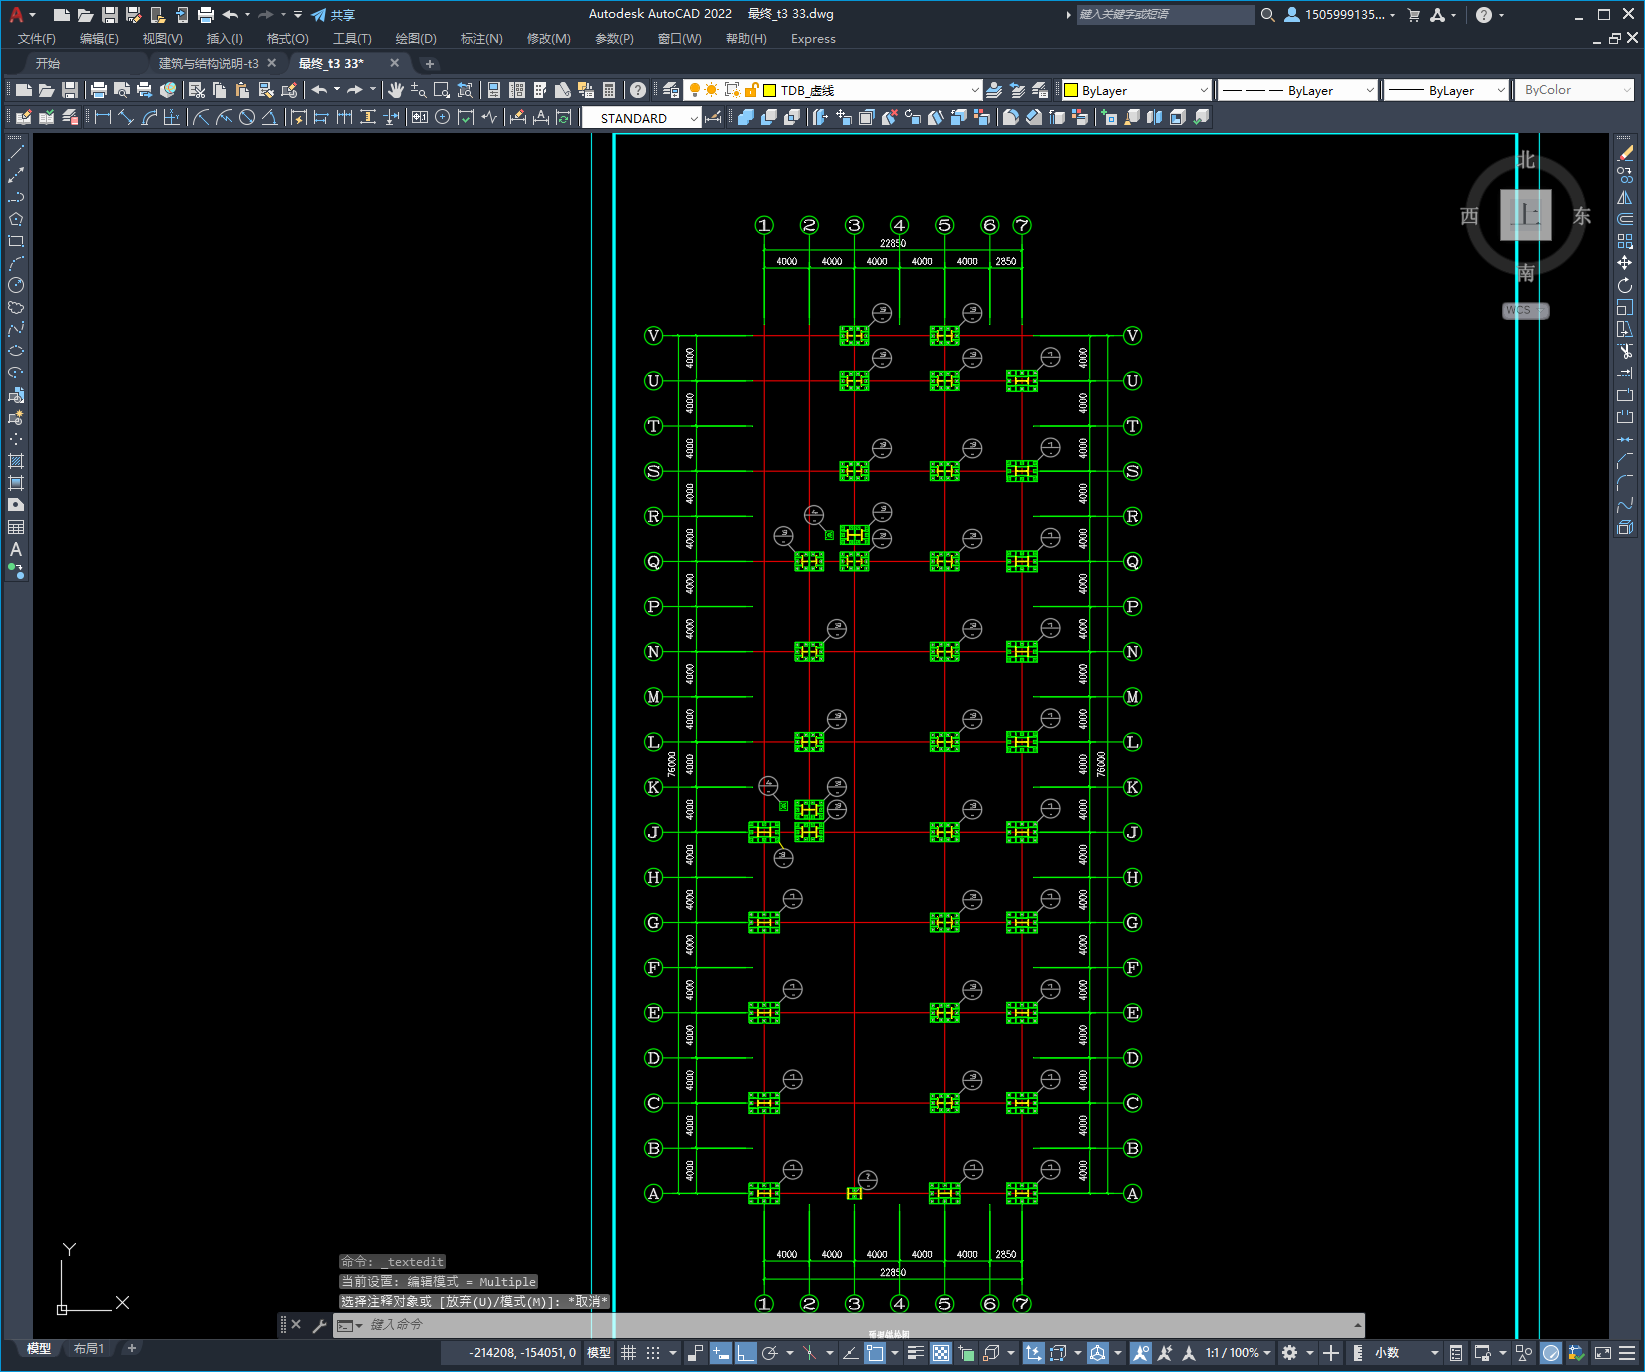Image resolution: width=1645 pixels, height=1372 pixels.
Task: Click the 共享 share button
Action: pyautogui.click(x=333, y=15)
